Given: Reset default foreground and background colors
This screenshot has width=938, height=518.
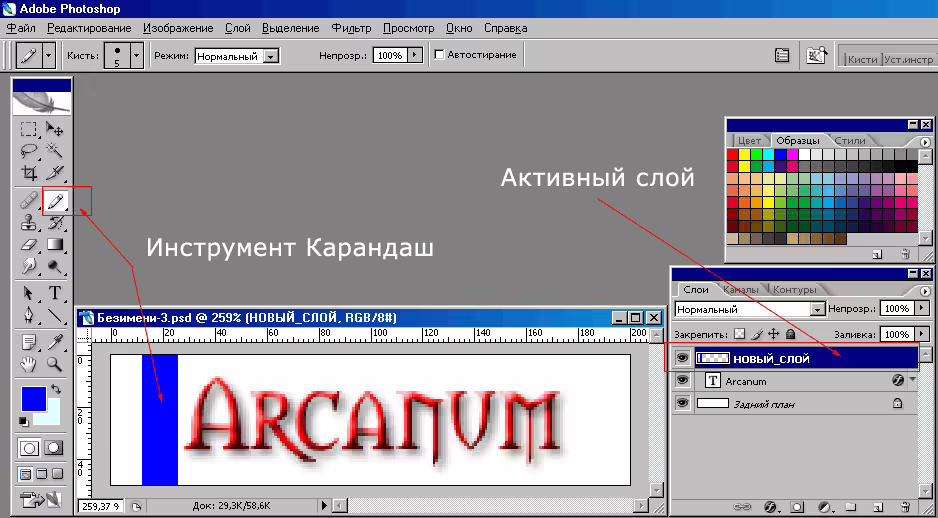Looking at the screenshot, I should pos(24,422).
